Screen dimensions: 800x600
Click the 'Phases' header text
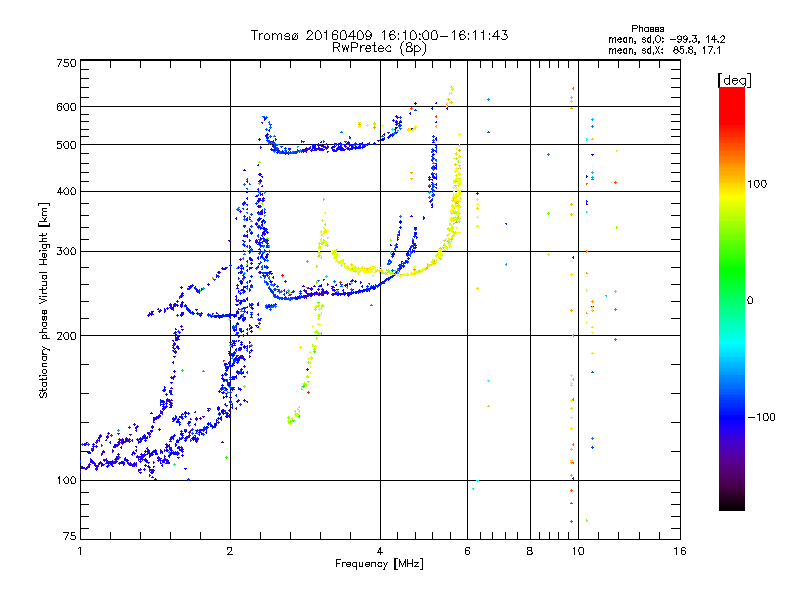coord(647,29)
